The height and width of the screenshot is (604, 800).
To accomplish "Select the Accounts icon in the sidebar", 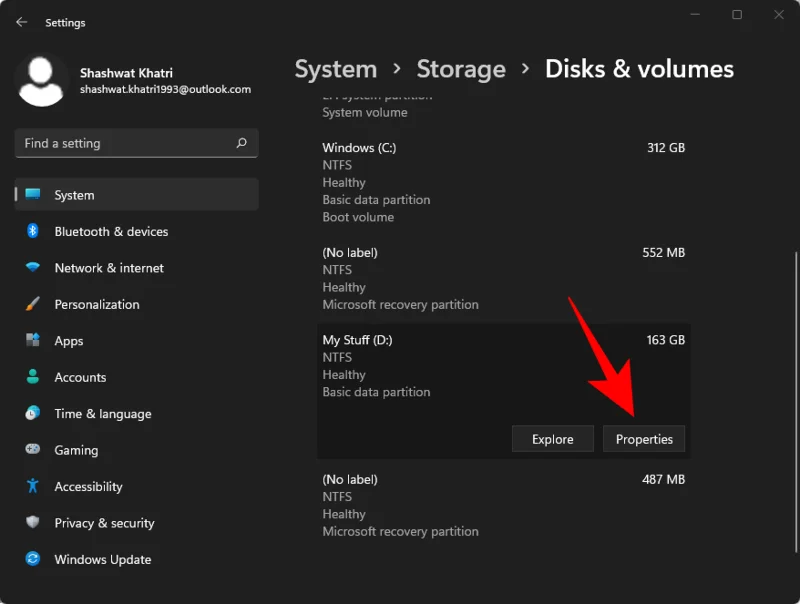I will click(32, 377).
